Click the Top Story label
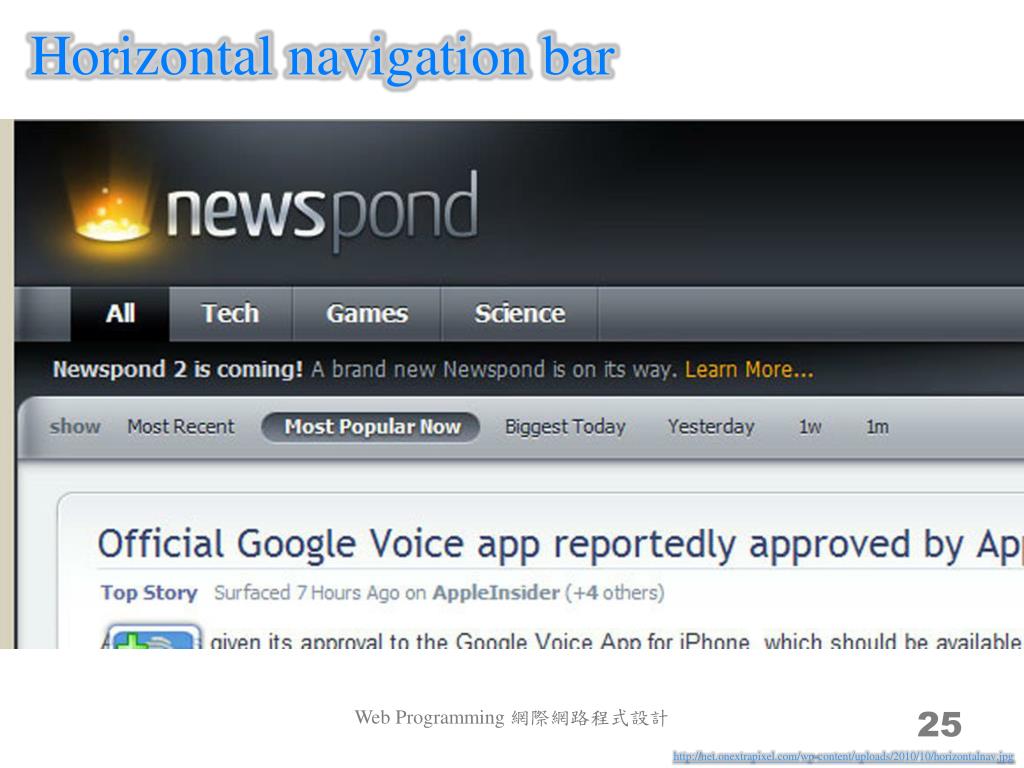1024x768 pixels. tap(149, 593)
